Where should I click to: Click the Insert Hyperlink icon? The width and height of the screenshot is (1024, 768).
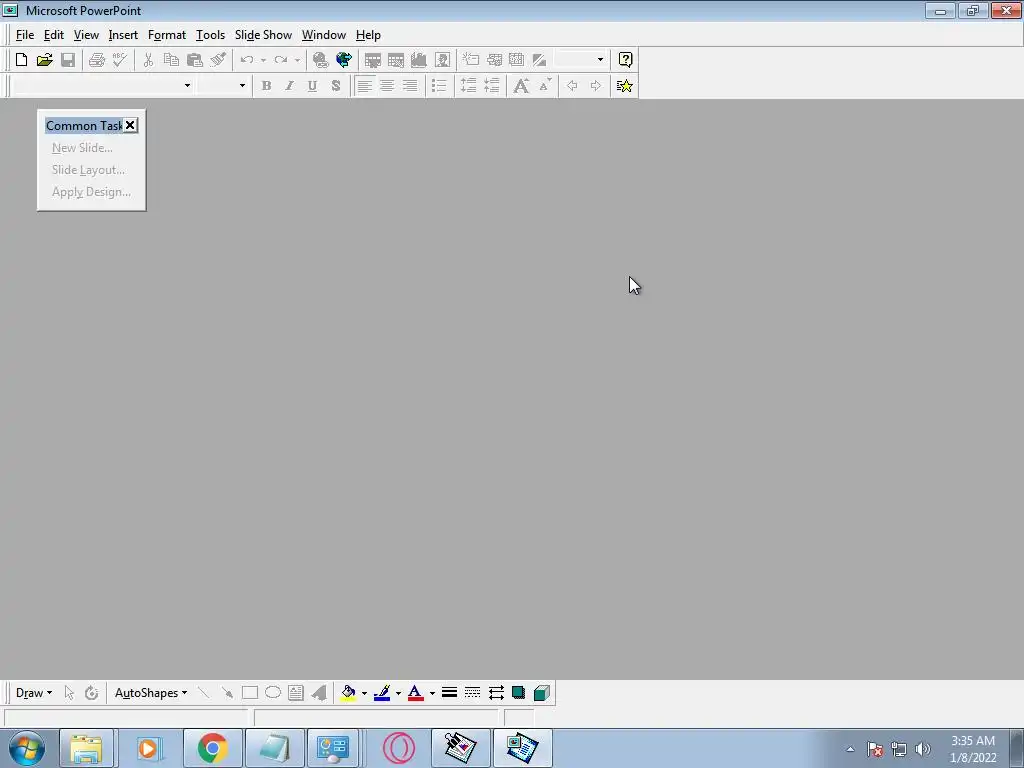coord(320,60)
